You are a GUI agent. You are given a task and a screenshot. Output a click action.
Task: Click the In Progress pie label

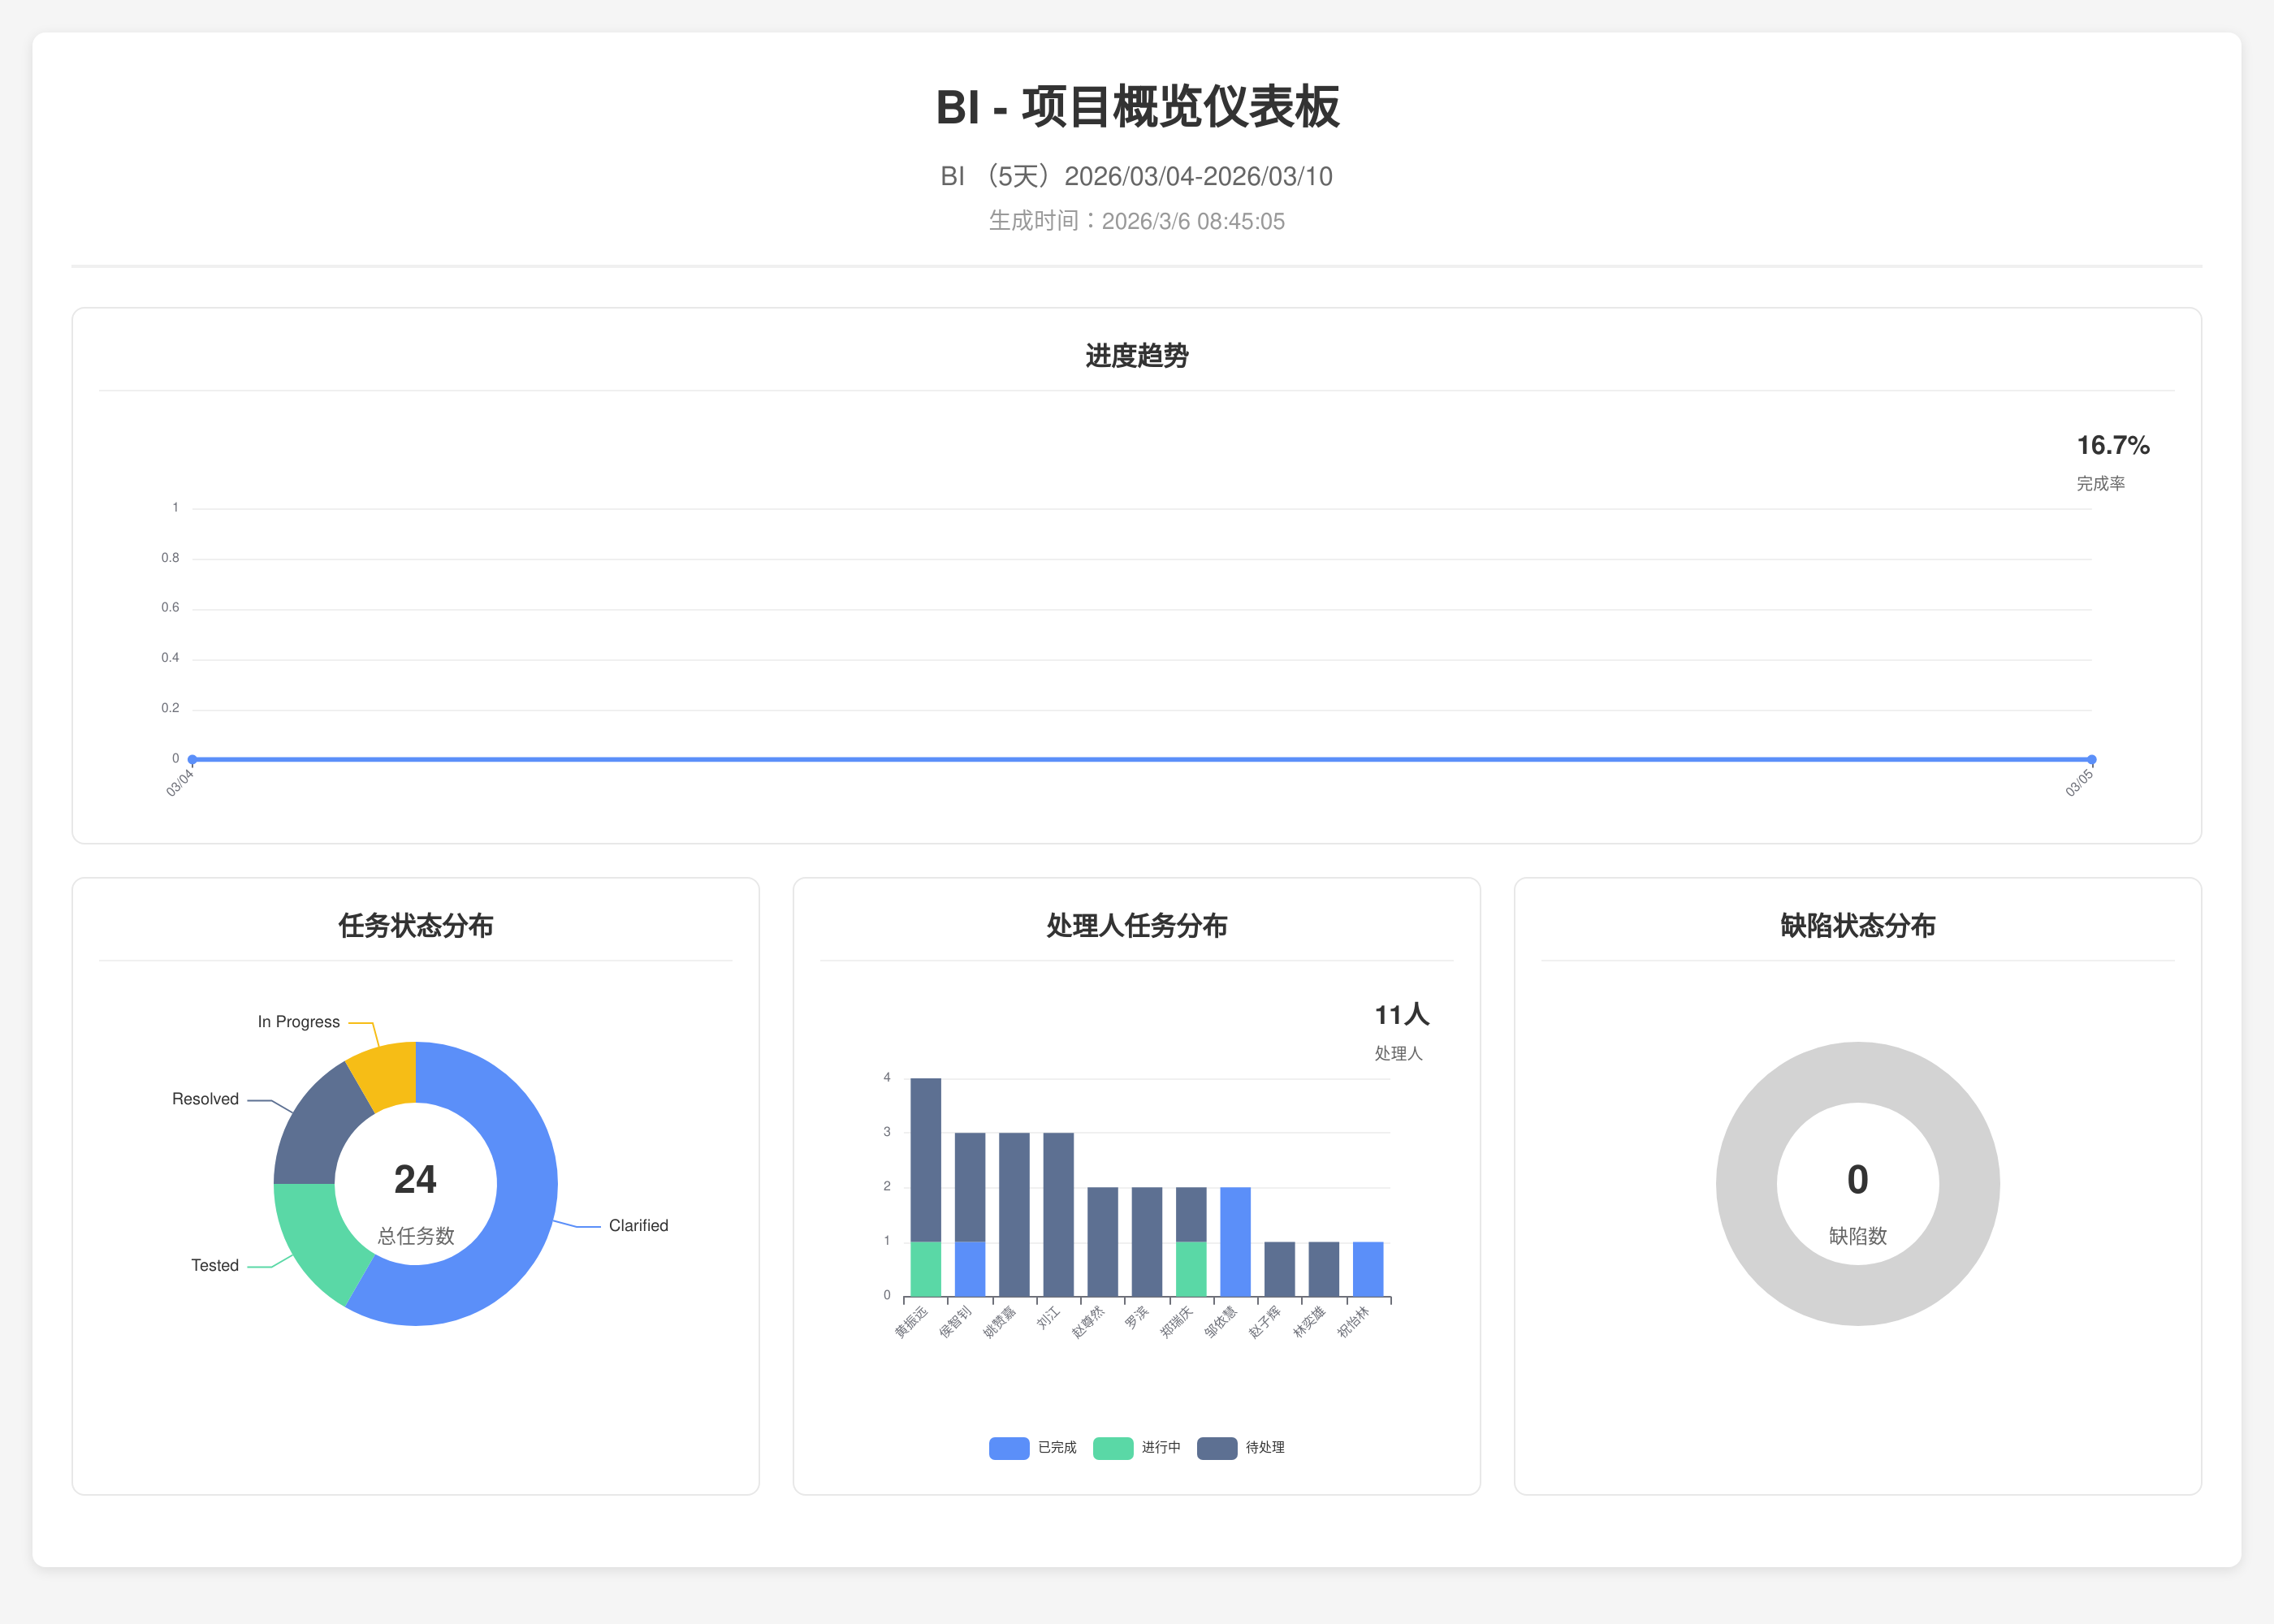pos(298,1022)
